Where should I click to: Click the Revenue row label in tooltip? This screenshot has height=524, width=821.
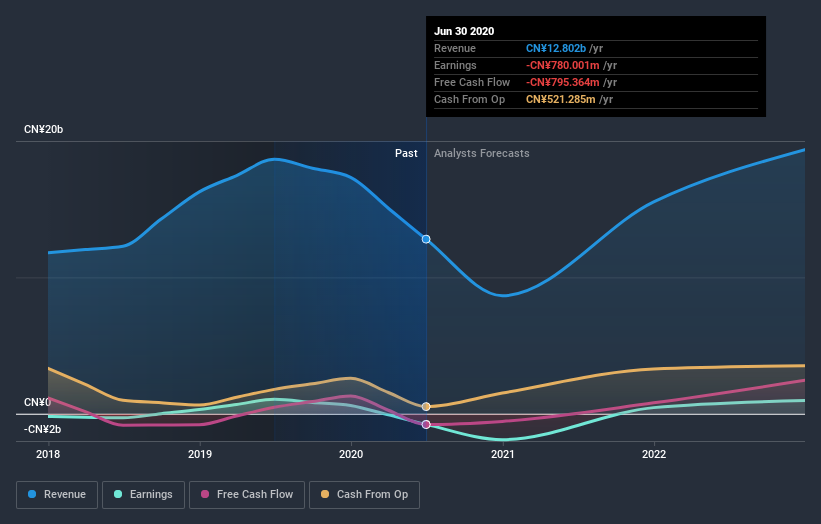[455, 48]
